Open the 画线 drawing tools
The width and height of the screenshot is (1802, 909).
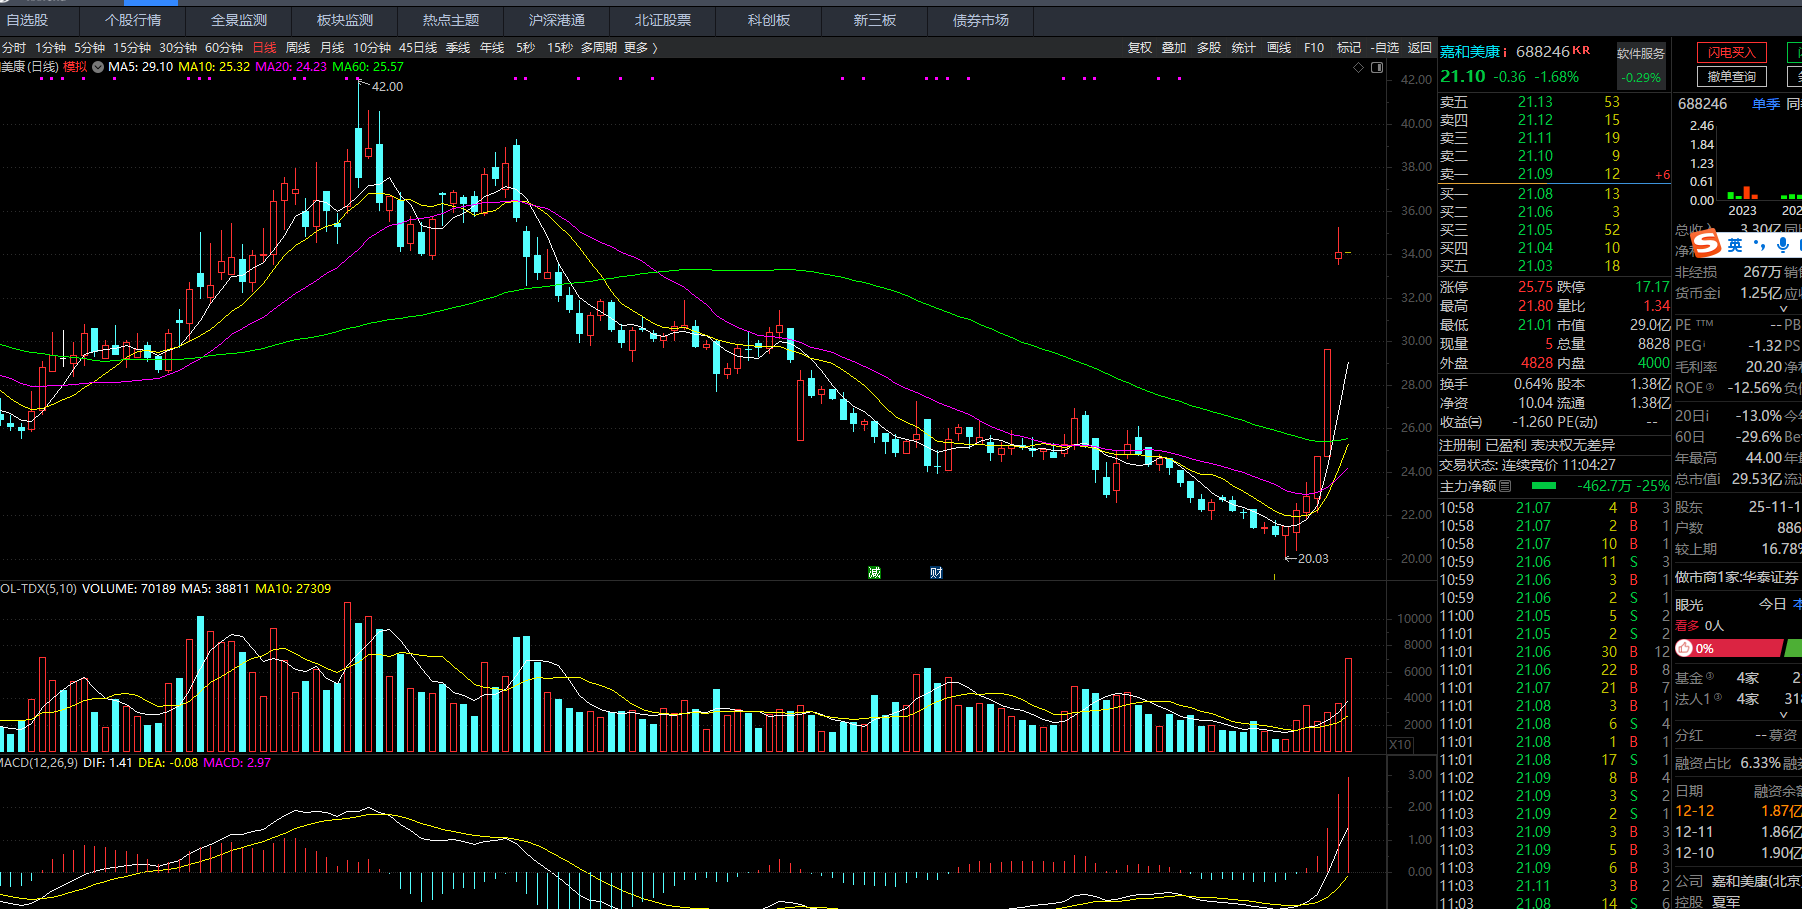tap(1279, 47)
